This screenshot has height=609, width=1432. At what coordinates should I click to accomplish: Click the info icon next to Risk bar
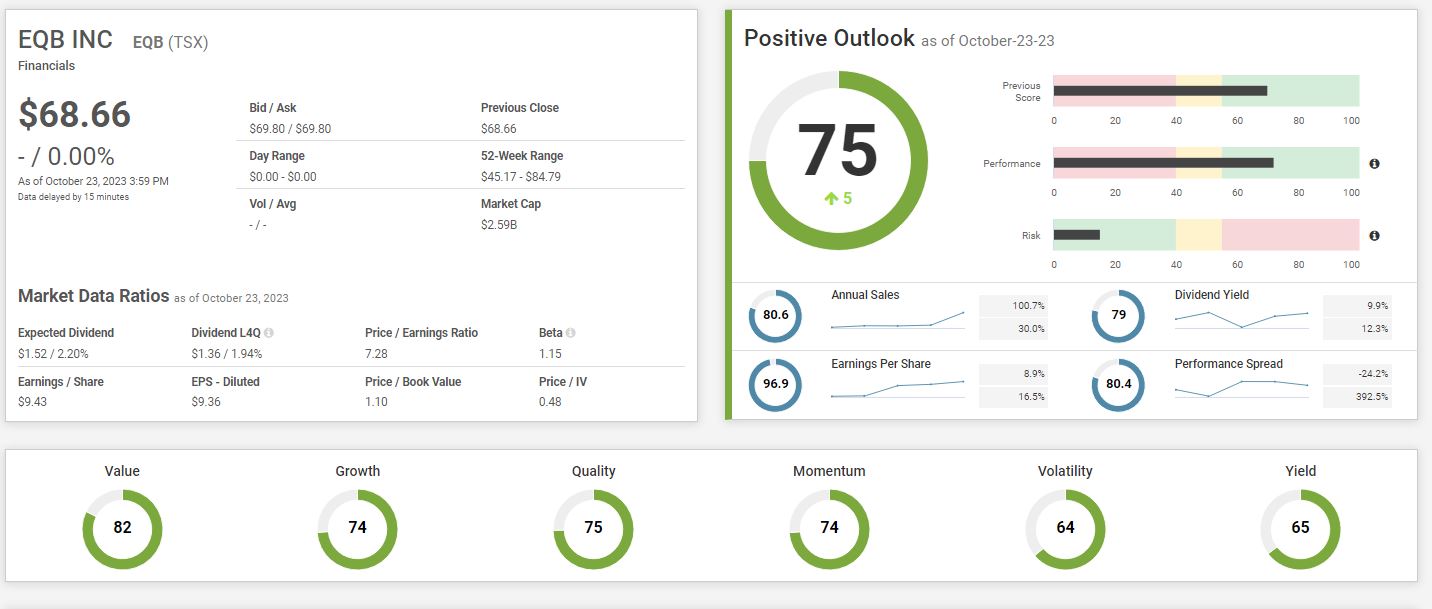pyautogui.click(x=1374, y=236)
